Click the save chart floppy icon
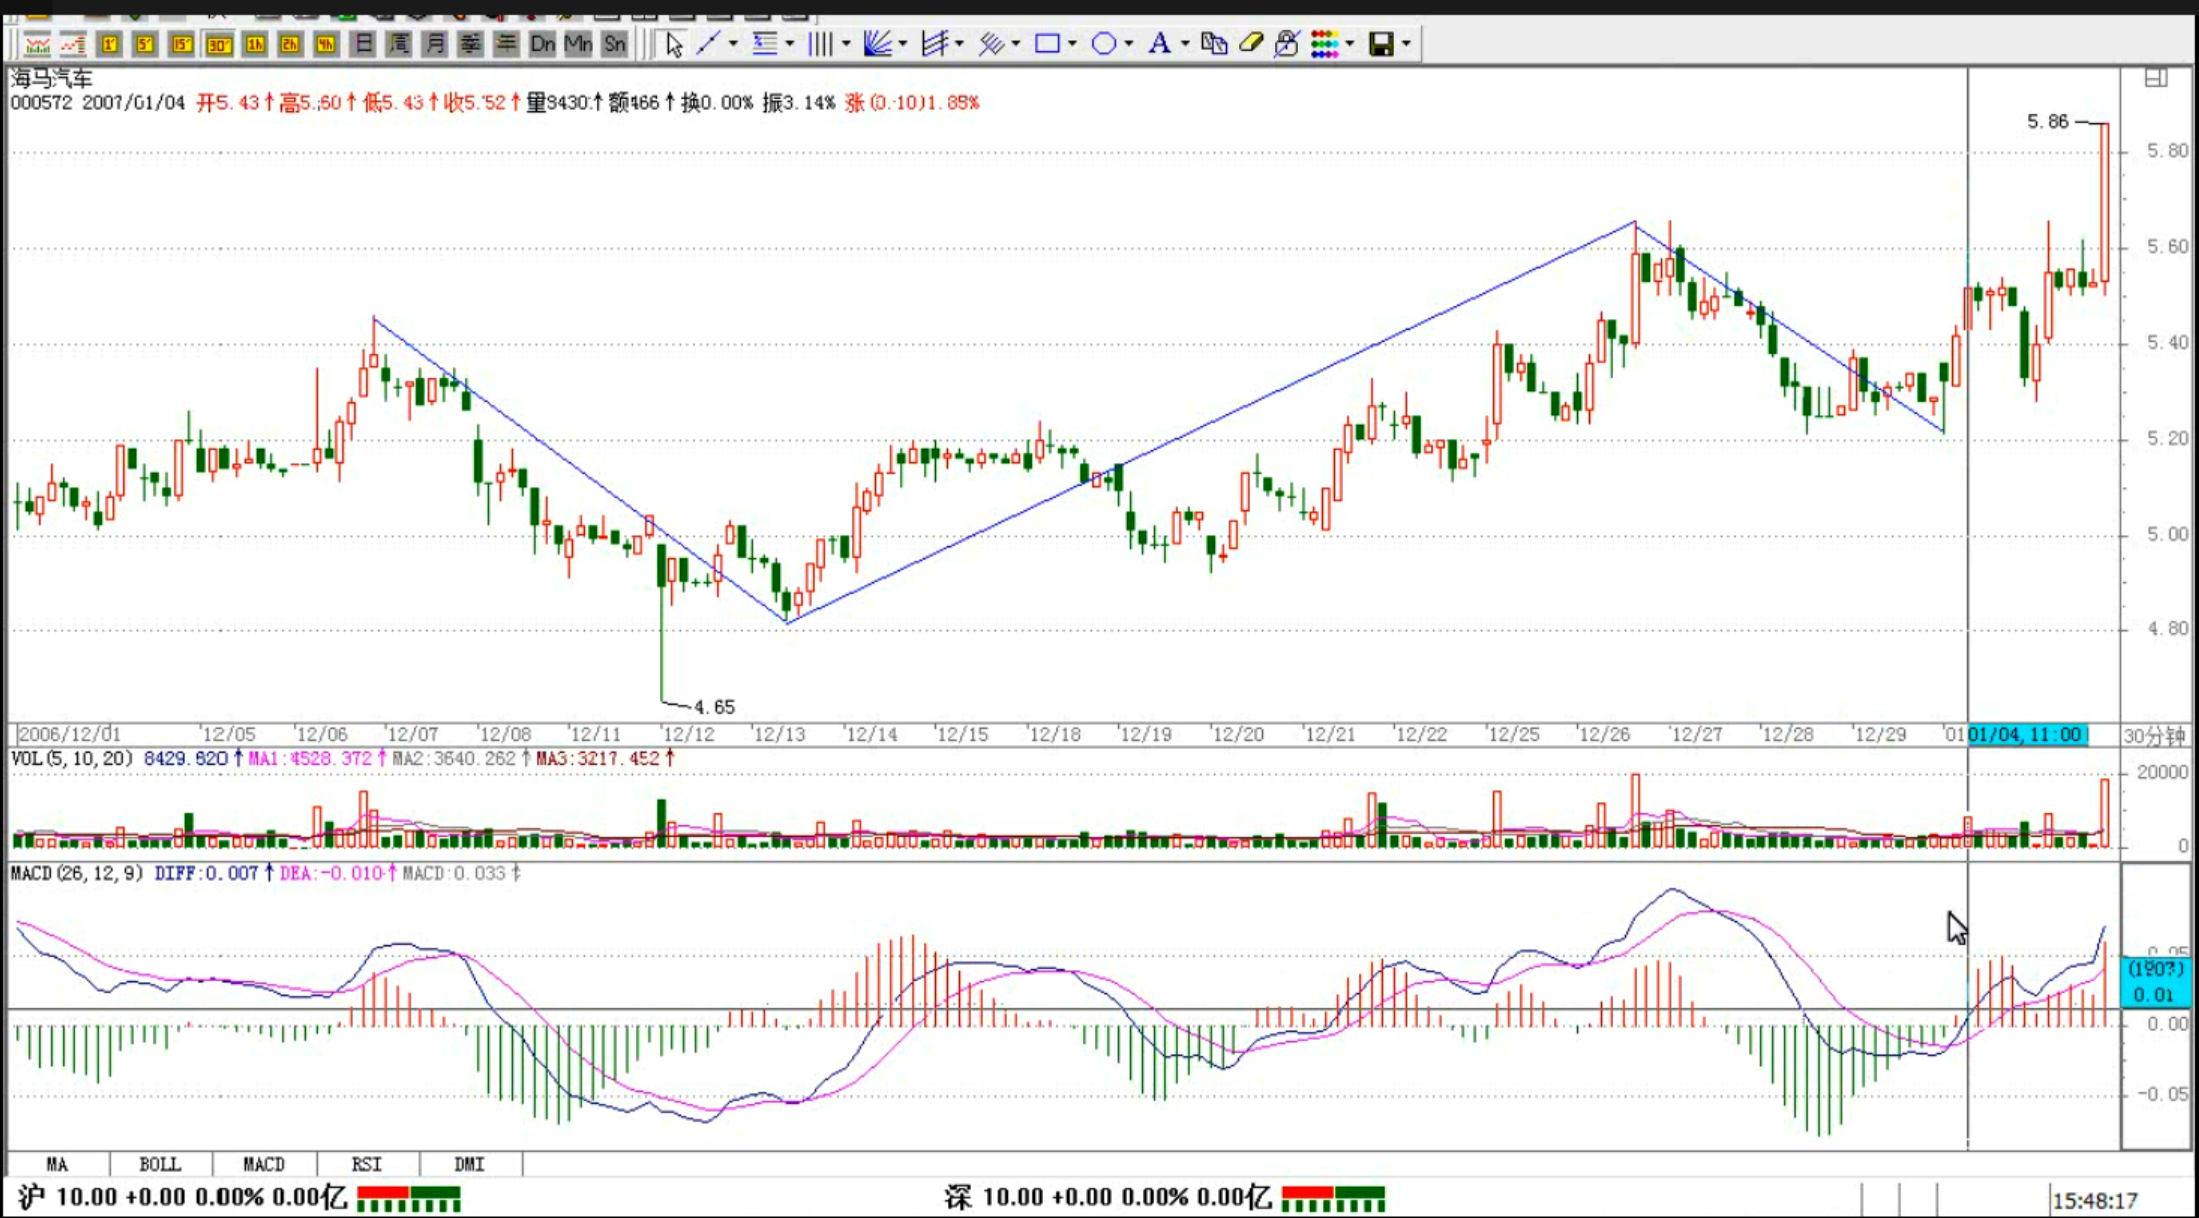Screen dimensions: 2199x1218 coord(1381,44)
